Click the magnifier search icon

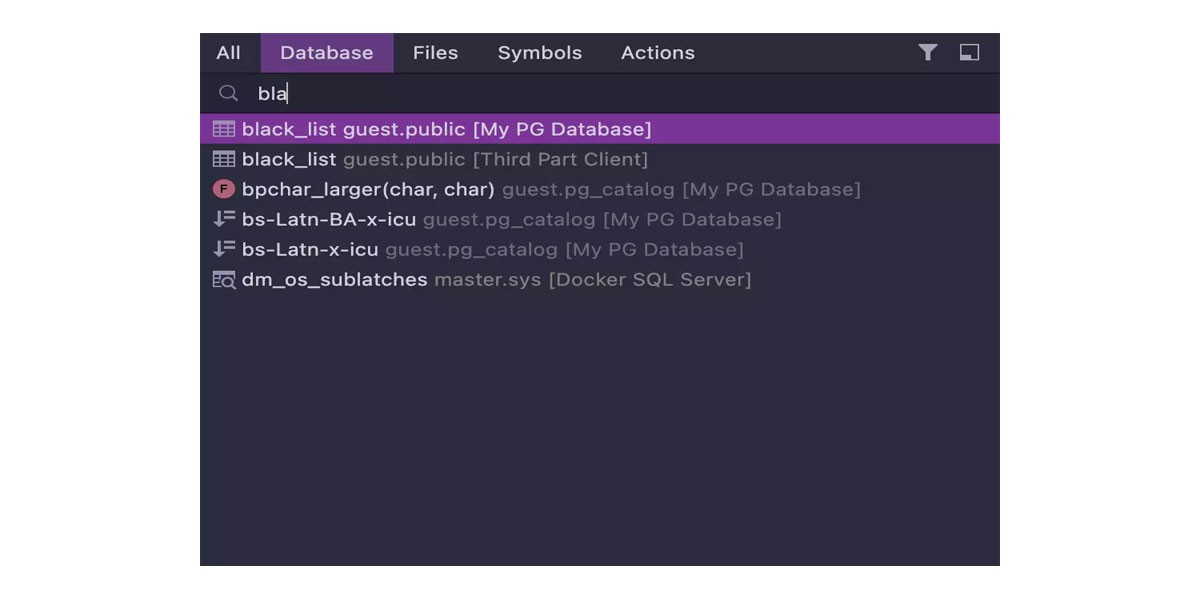[228, 93]
